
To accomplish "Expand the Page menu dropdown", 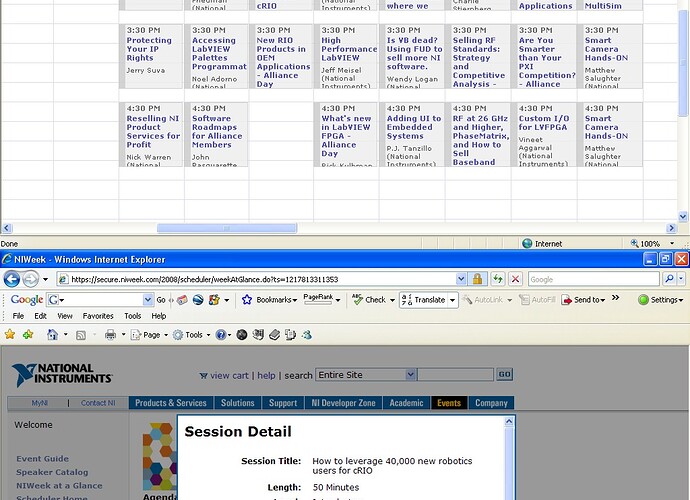I will click(x=166, y=335).
